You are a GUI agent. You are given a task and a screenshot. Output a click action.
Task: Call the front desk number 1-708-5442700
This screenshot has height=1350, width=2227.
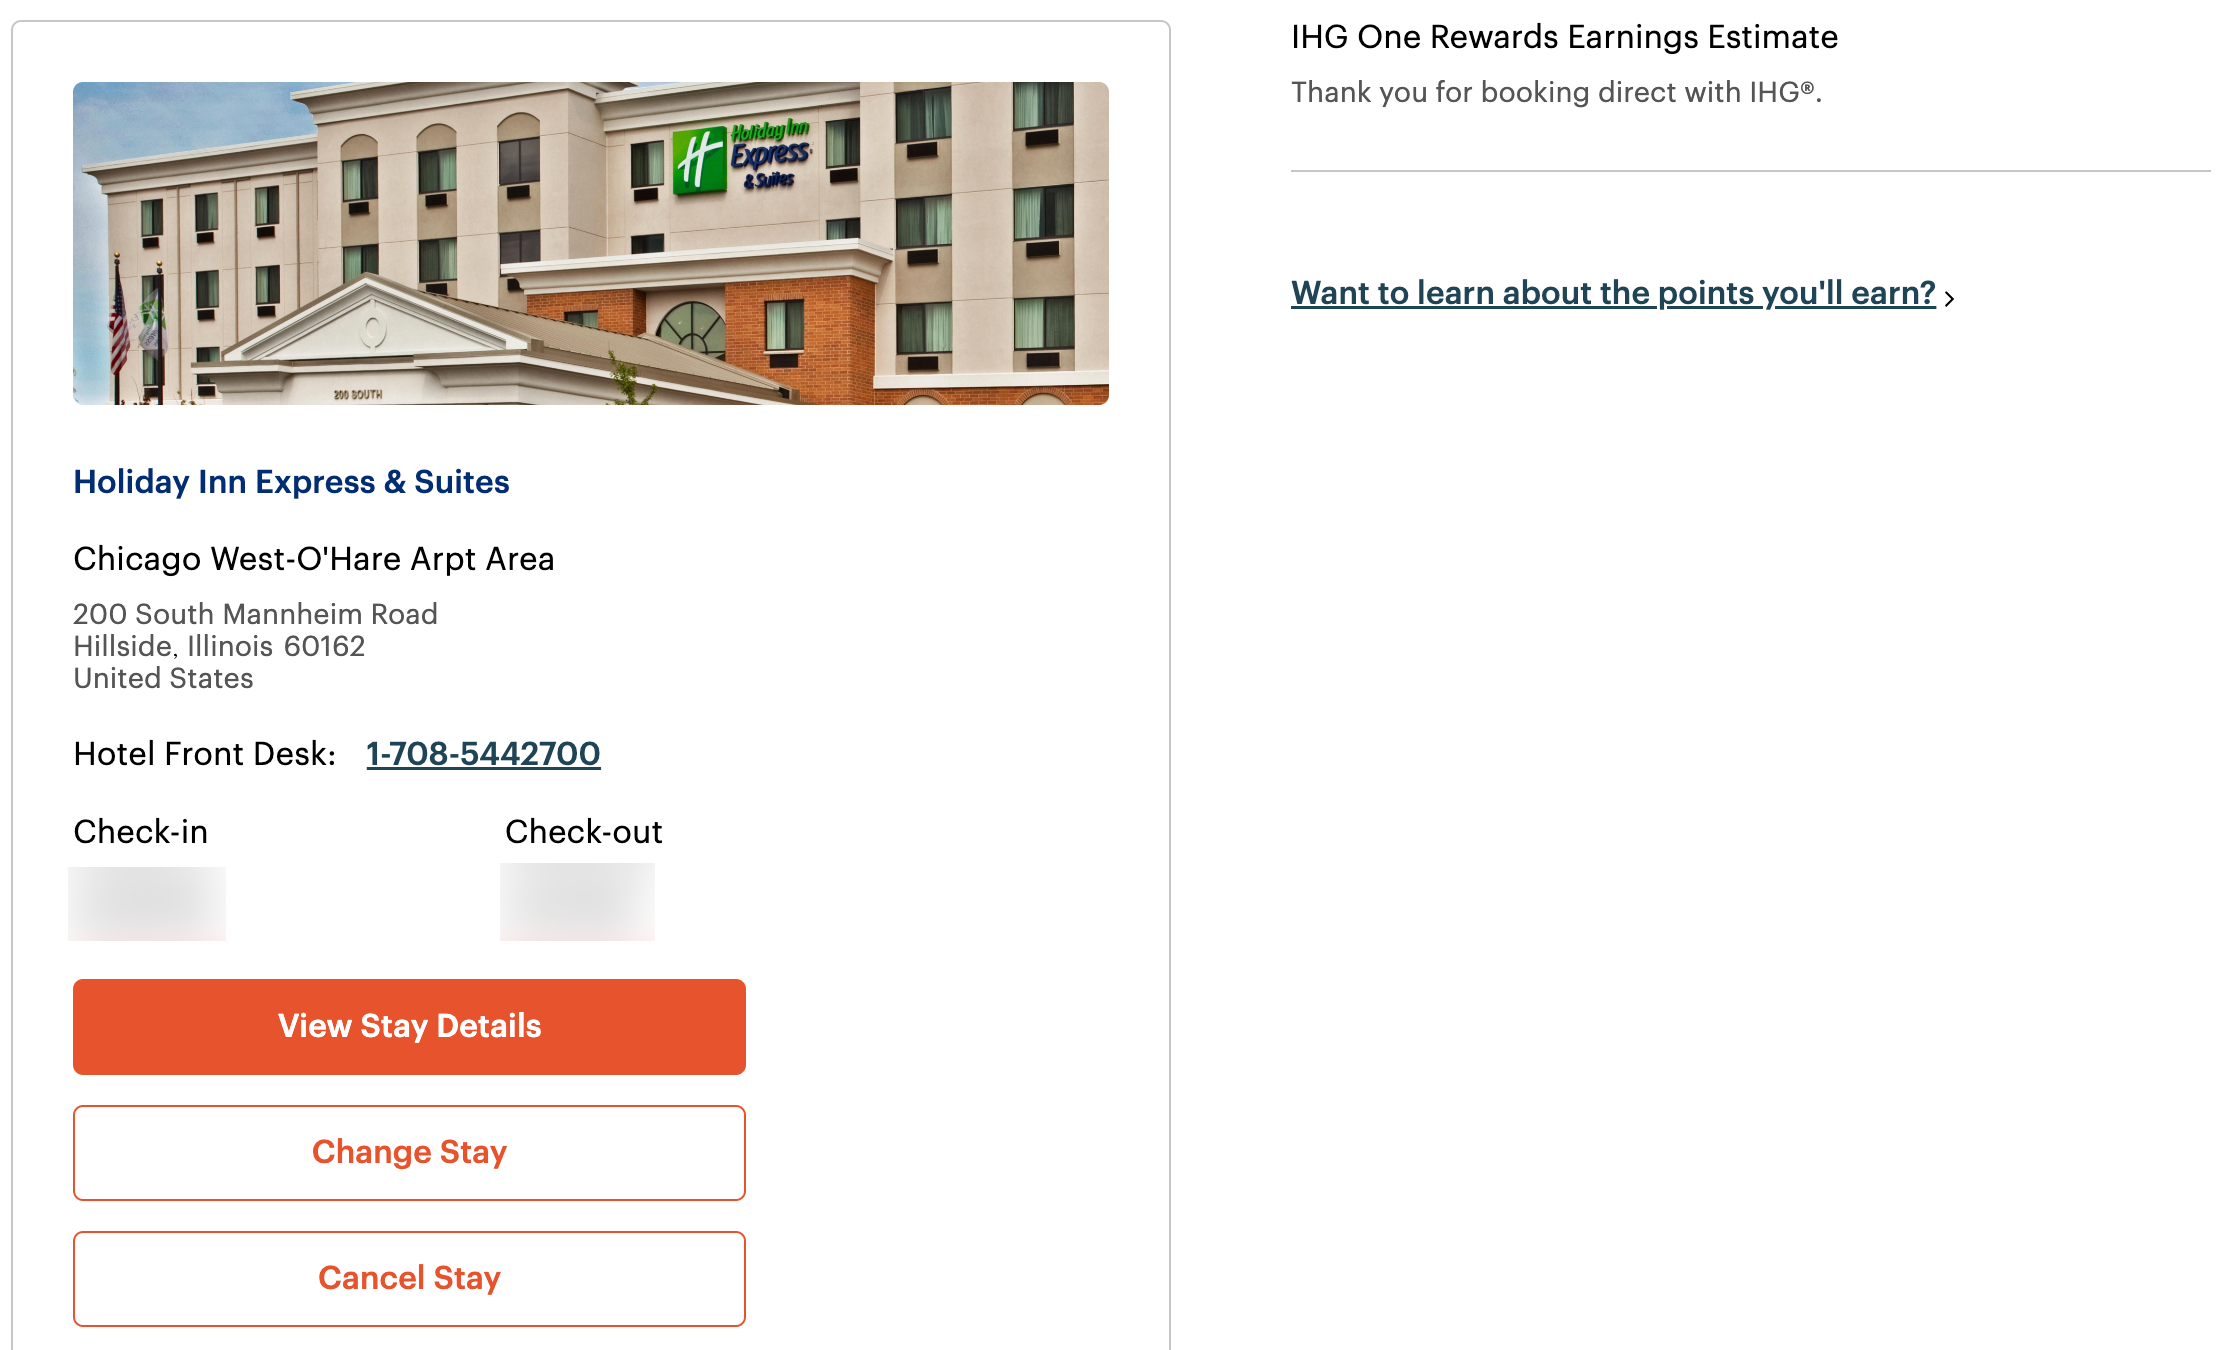click(483, 754)
